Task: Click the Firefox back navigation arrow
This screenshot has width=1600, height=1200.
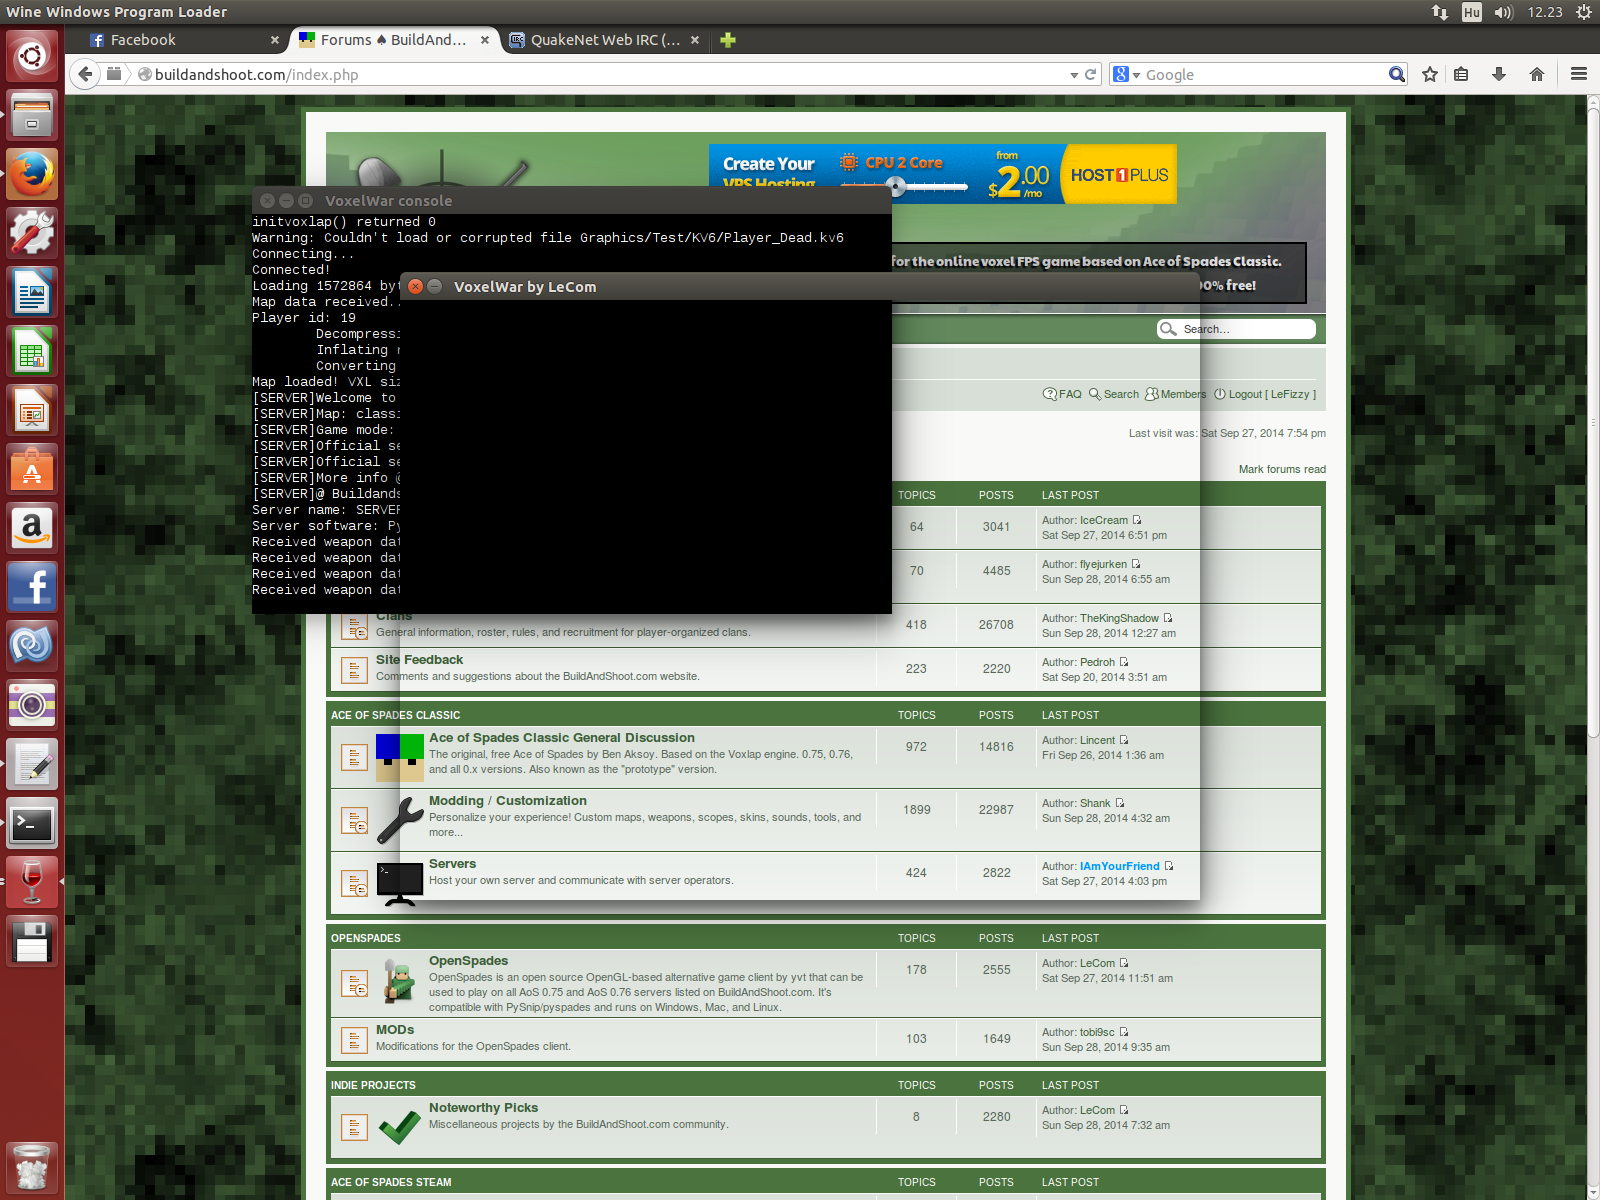Action: point(85,74)
